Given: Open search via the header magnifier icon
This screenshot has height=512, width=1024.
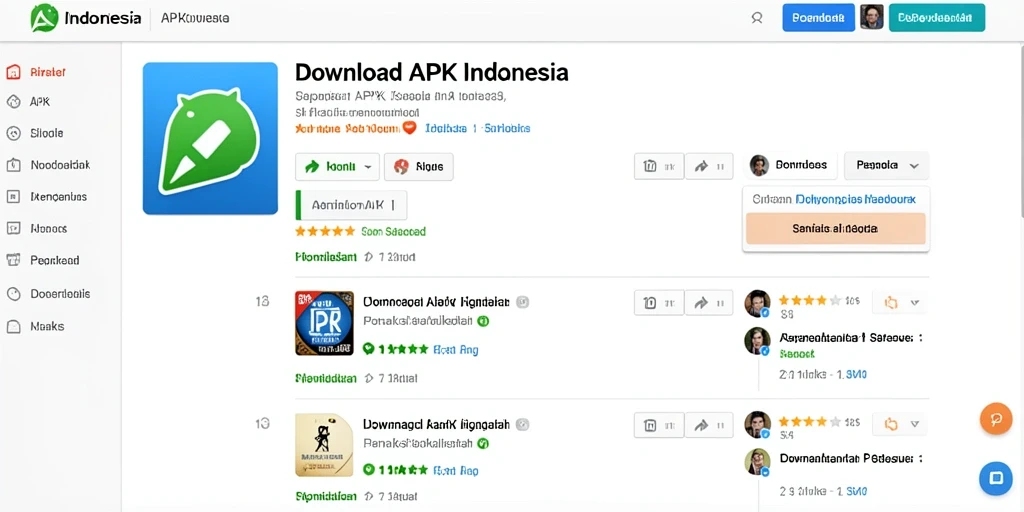Looking at the screenshot, I should [x=757, y=18].
